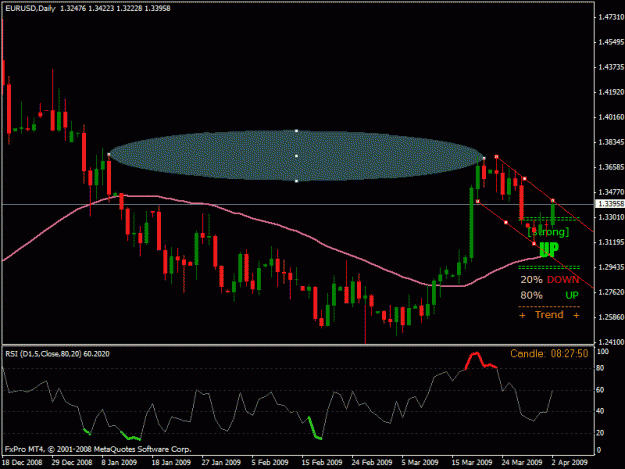Click the 1.29435 price axis value

611,267
